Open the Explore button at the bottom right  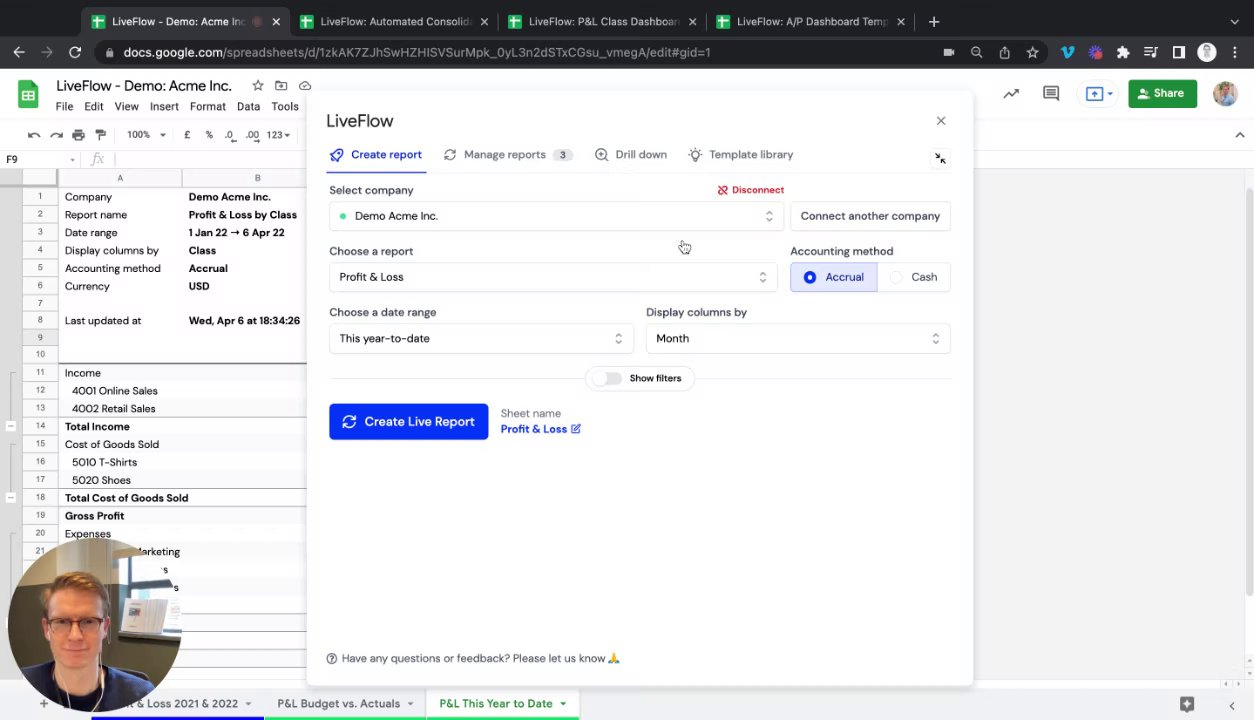tap(1187, 704)
